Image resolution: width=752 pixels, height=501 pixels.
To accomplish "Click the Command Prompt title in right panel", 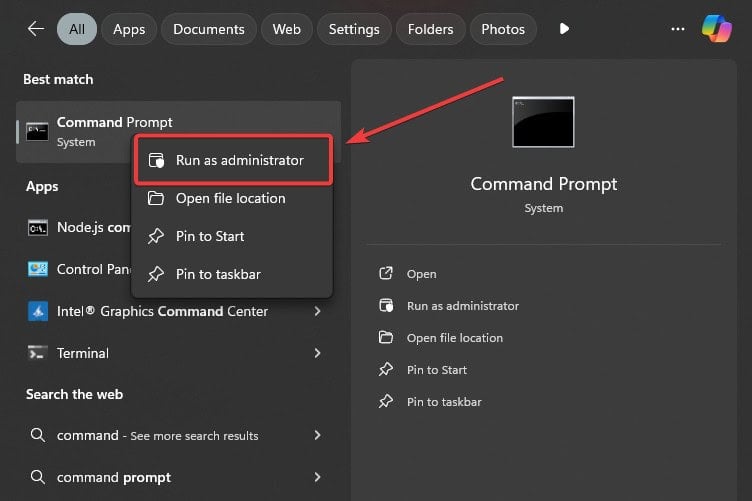I will [x=543, y=185].
